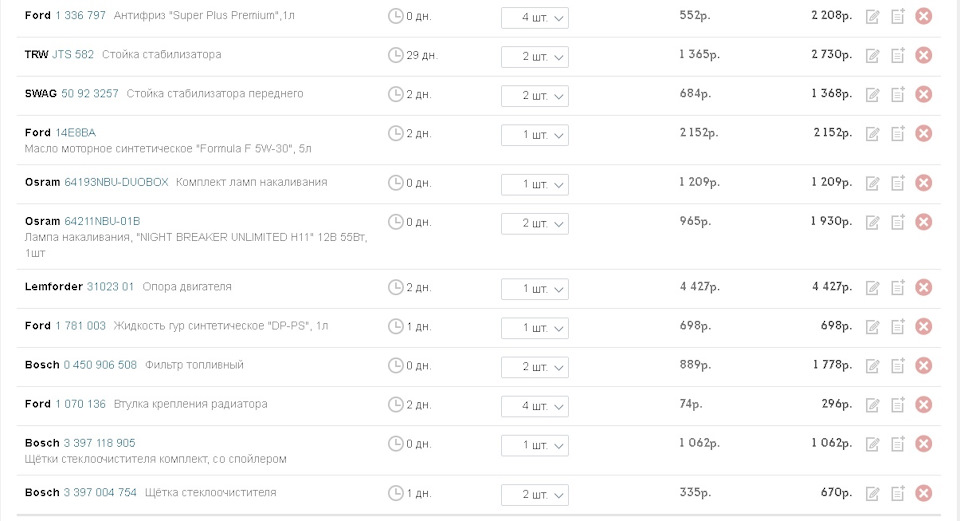
Task: Open quantity dropdown for Bosch 3 397 118 905
Action: [534, 445]
